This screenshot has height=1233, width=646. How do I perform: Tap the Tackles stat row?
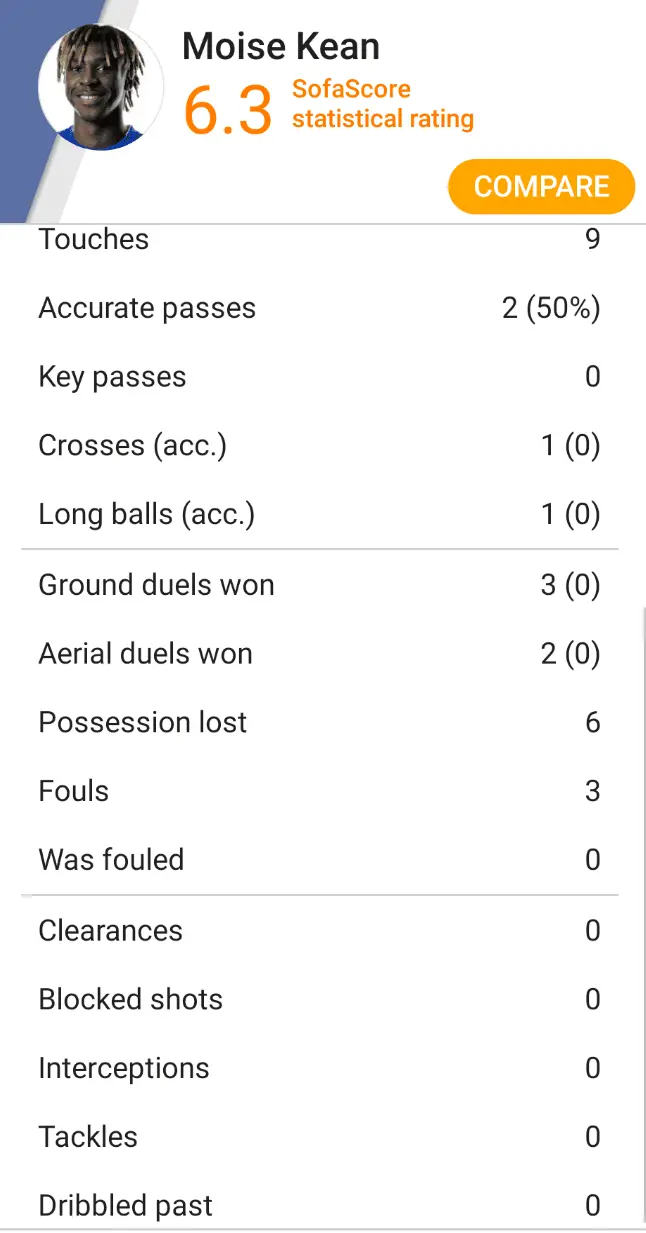pos(320,1137)
